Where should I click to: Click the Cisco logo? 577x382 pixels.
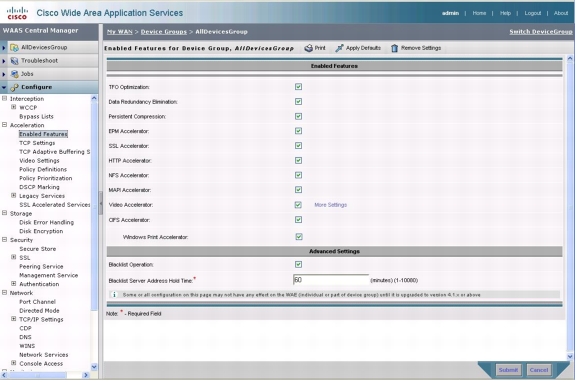pyautogui.click(x=17, y=13)
